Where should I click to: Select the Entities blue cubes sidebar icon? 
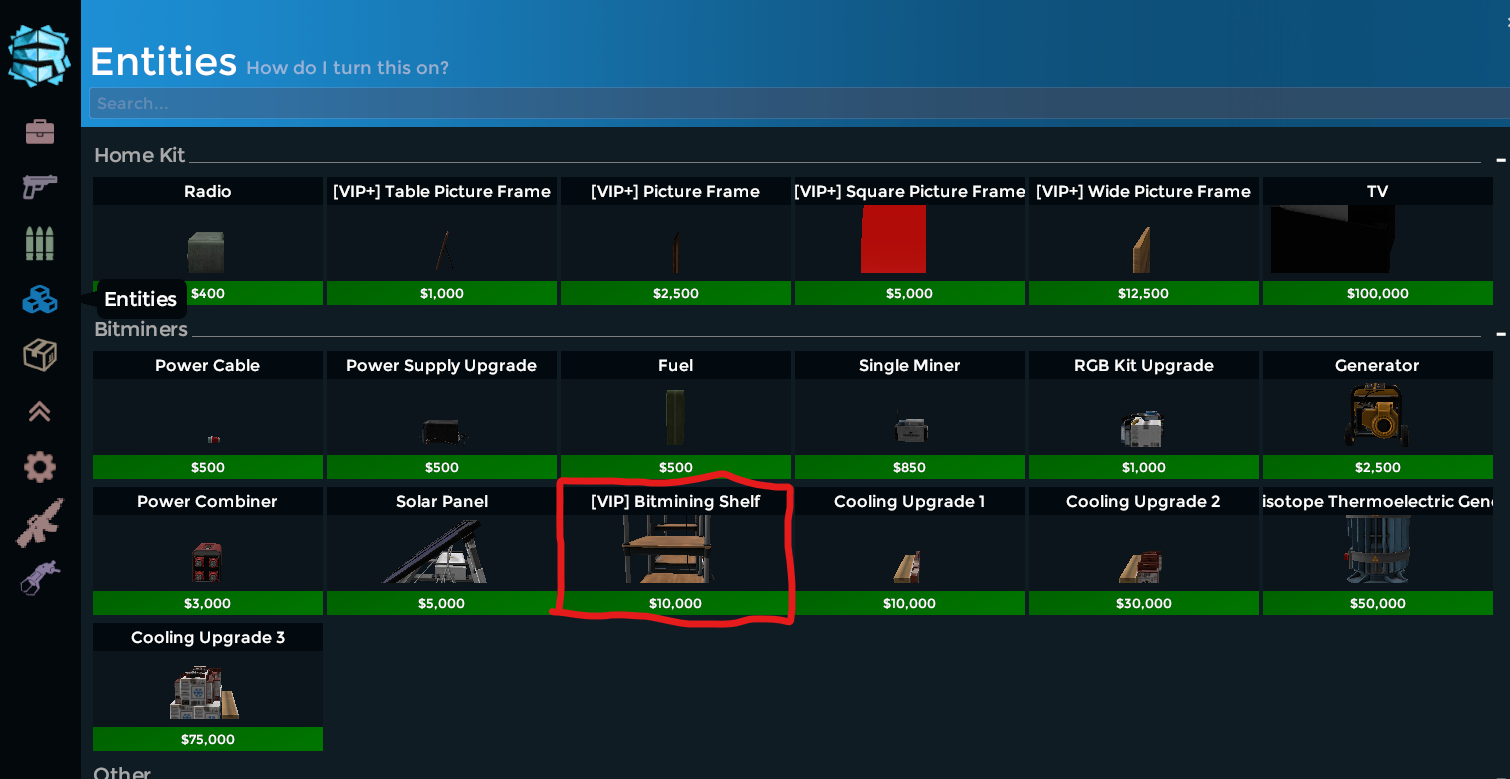pos(40,299)
